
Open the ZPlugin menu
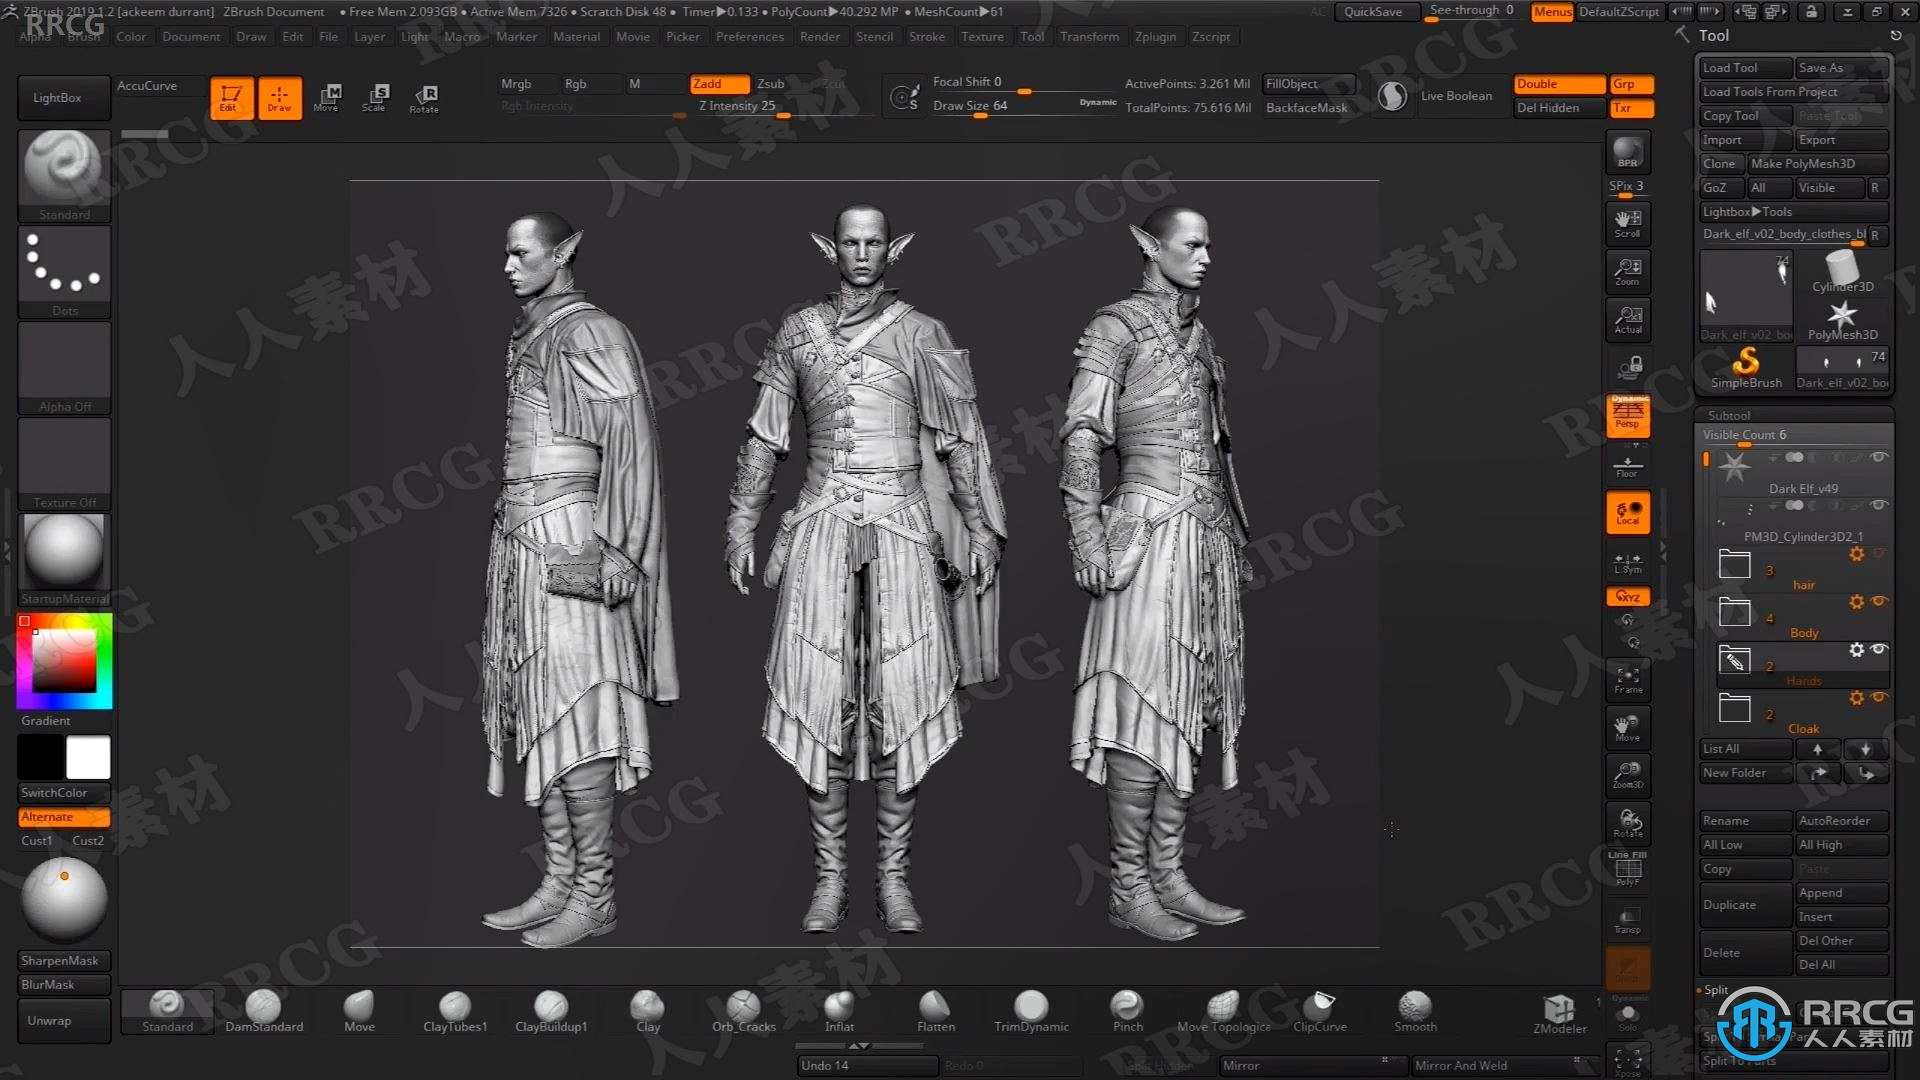(1149, 37)
